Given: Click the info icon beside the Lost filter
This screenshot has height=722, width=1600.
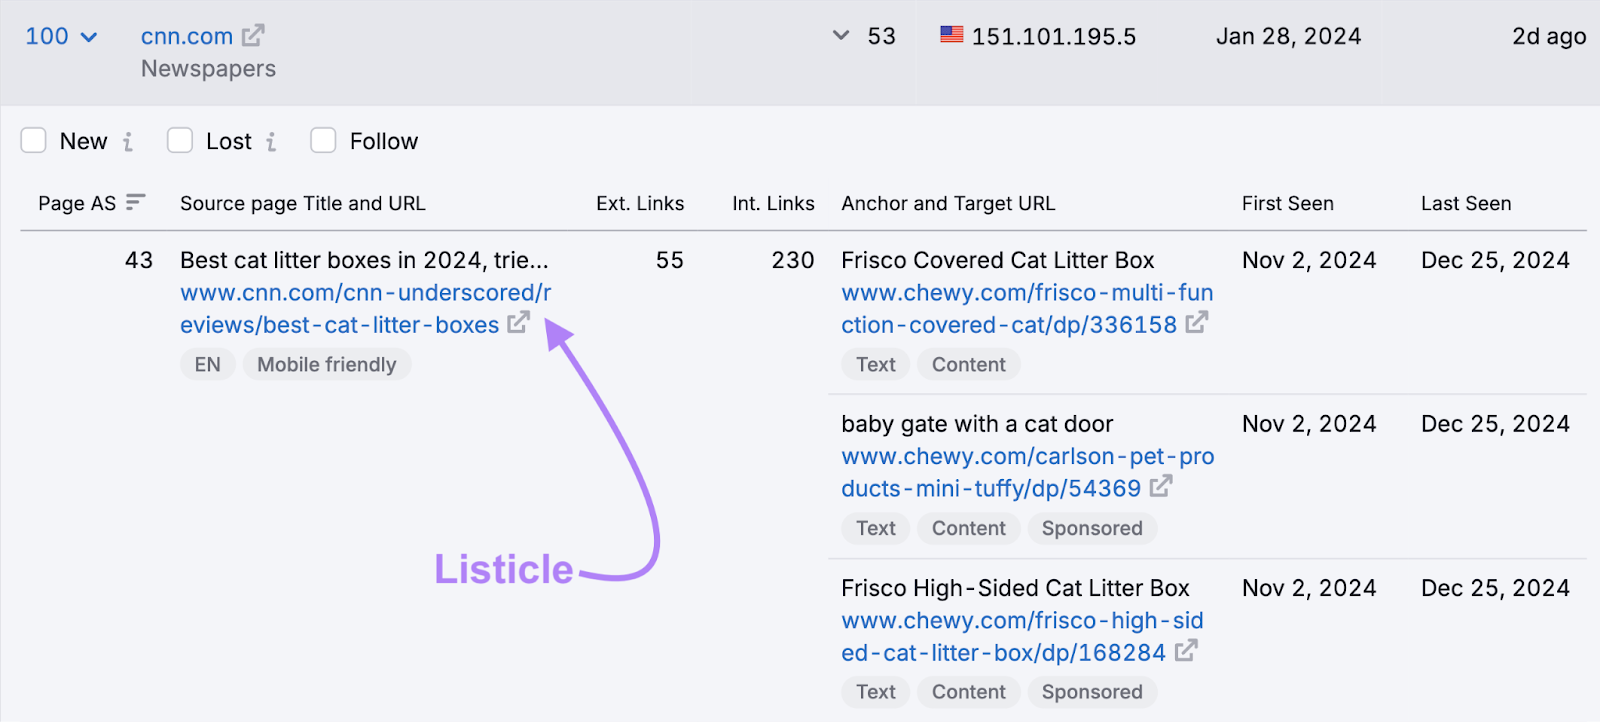Looking at the screenshot, I should click(271, 141).
